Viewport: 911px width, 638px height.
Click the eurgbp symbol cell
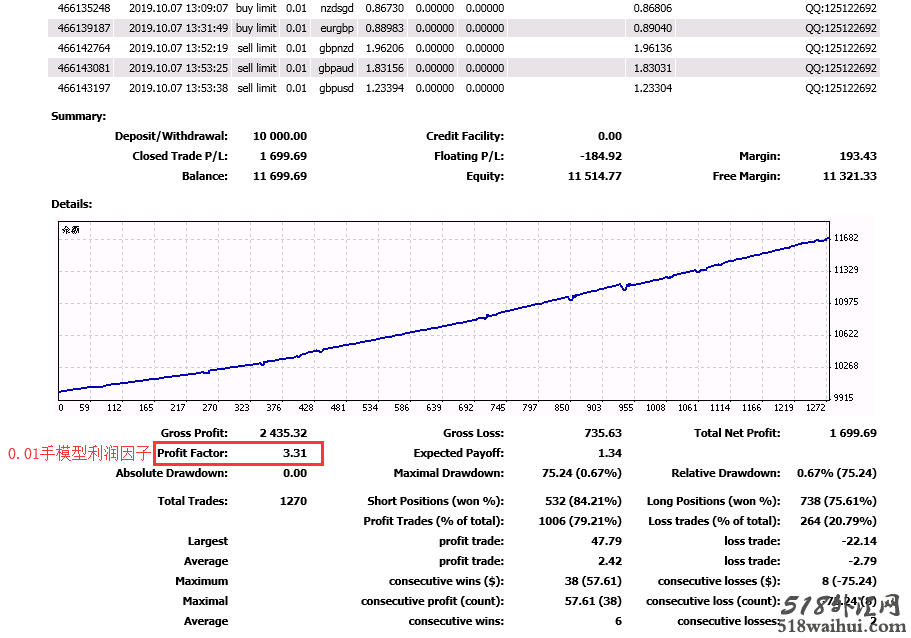click(x=336, y=28)
